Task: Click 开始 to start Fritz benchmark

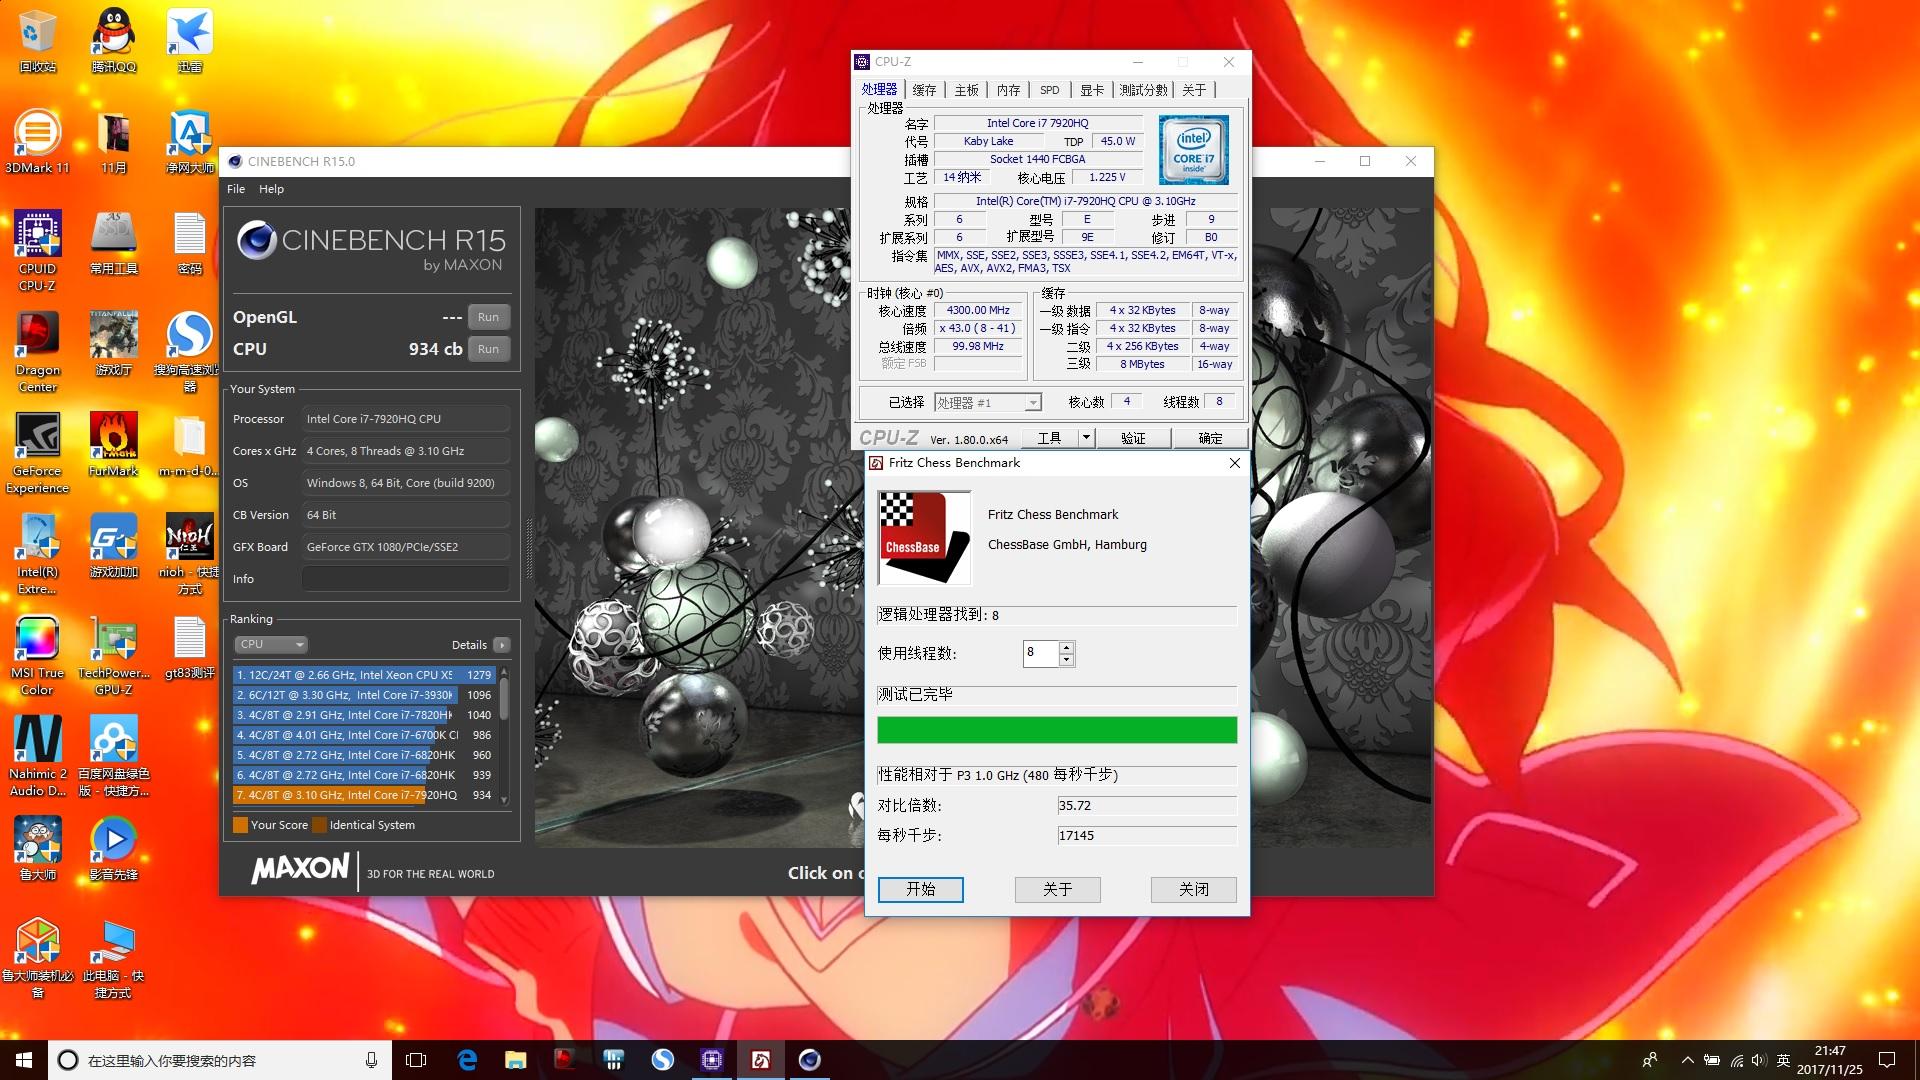Action: coord(921,889)
